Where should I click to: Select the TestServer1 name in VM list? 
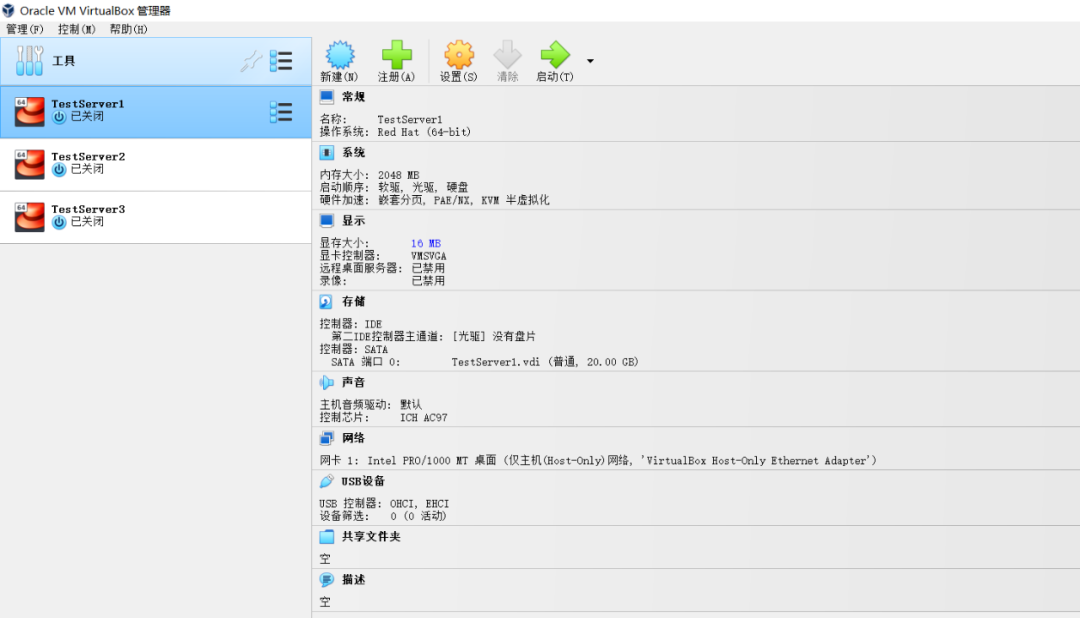click(87, 104)
